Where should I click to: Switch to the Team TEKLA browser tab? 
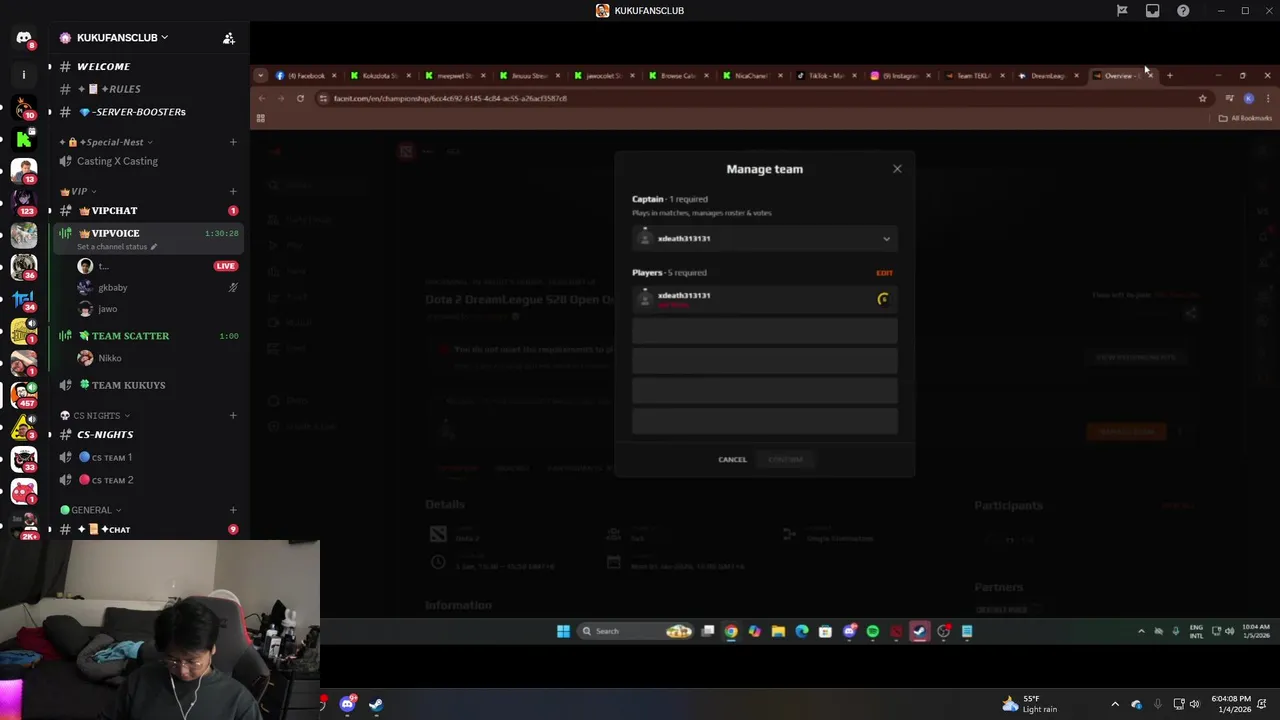click(x=974, y=76)
